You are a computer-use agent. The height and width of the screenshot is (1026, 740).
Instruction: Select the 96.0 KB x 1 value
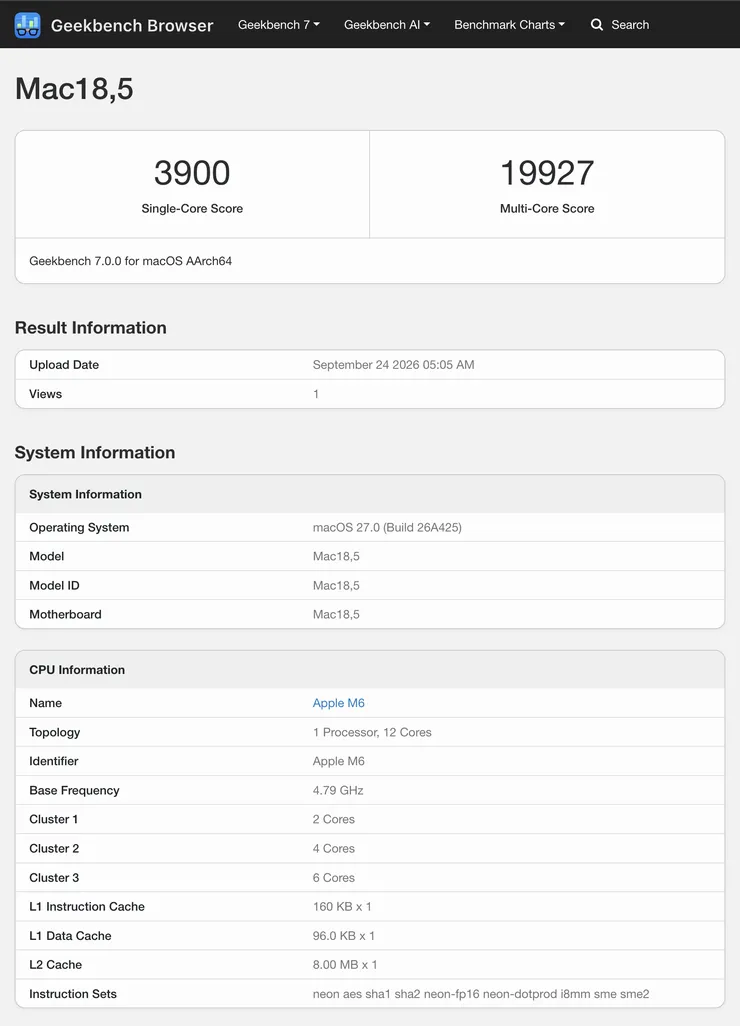coord(344,936)
